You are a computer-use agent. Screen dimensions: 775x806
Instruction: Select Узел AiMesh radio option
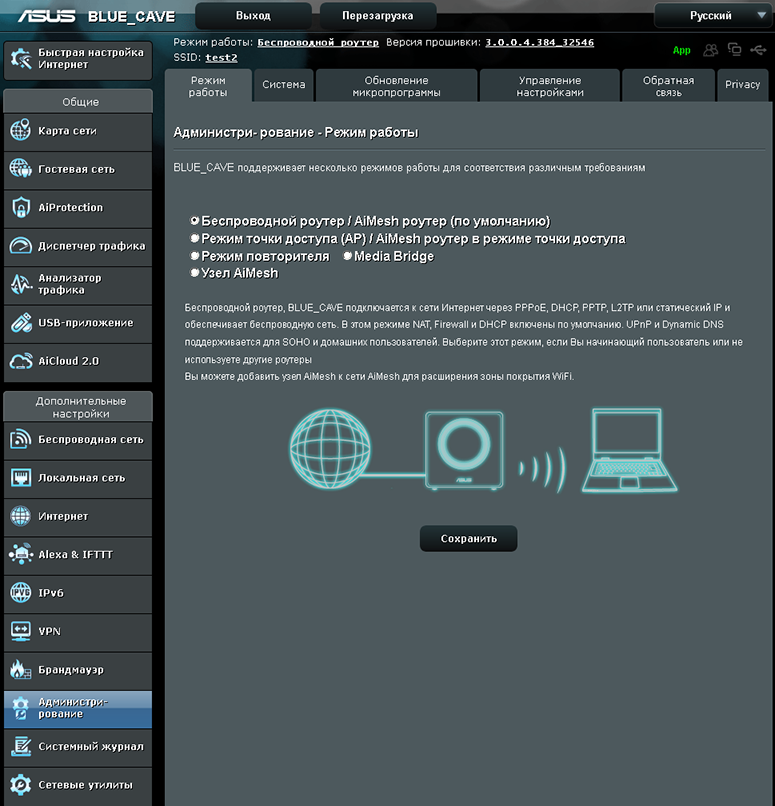[x=195, y=272]
